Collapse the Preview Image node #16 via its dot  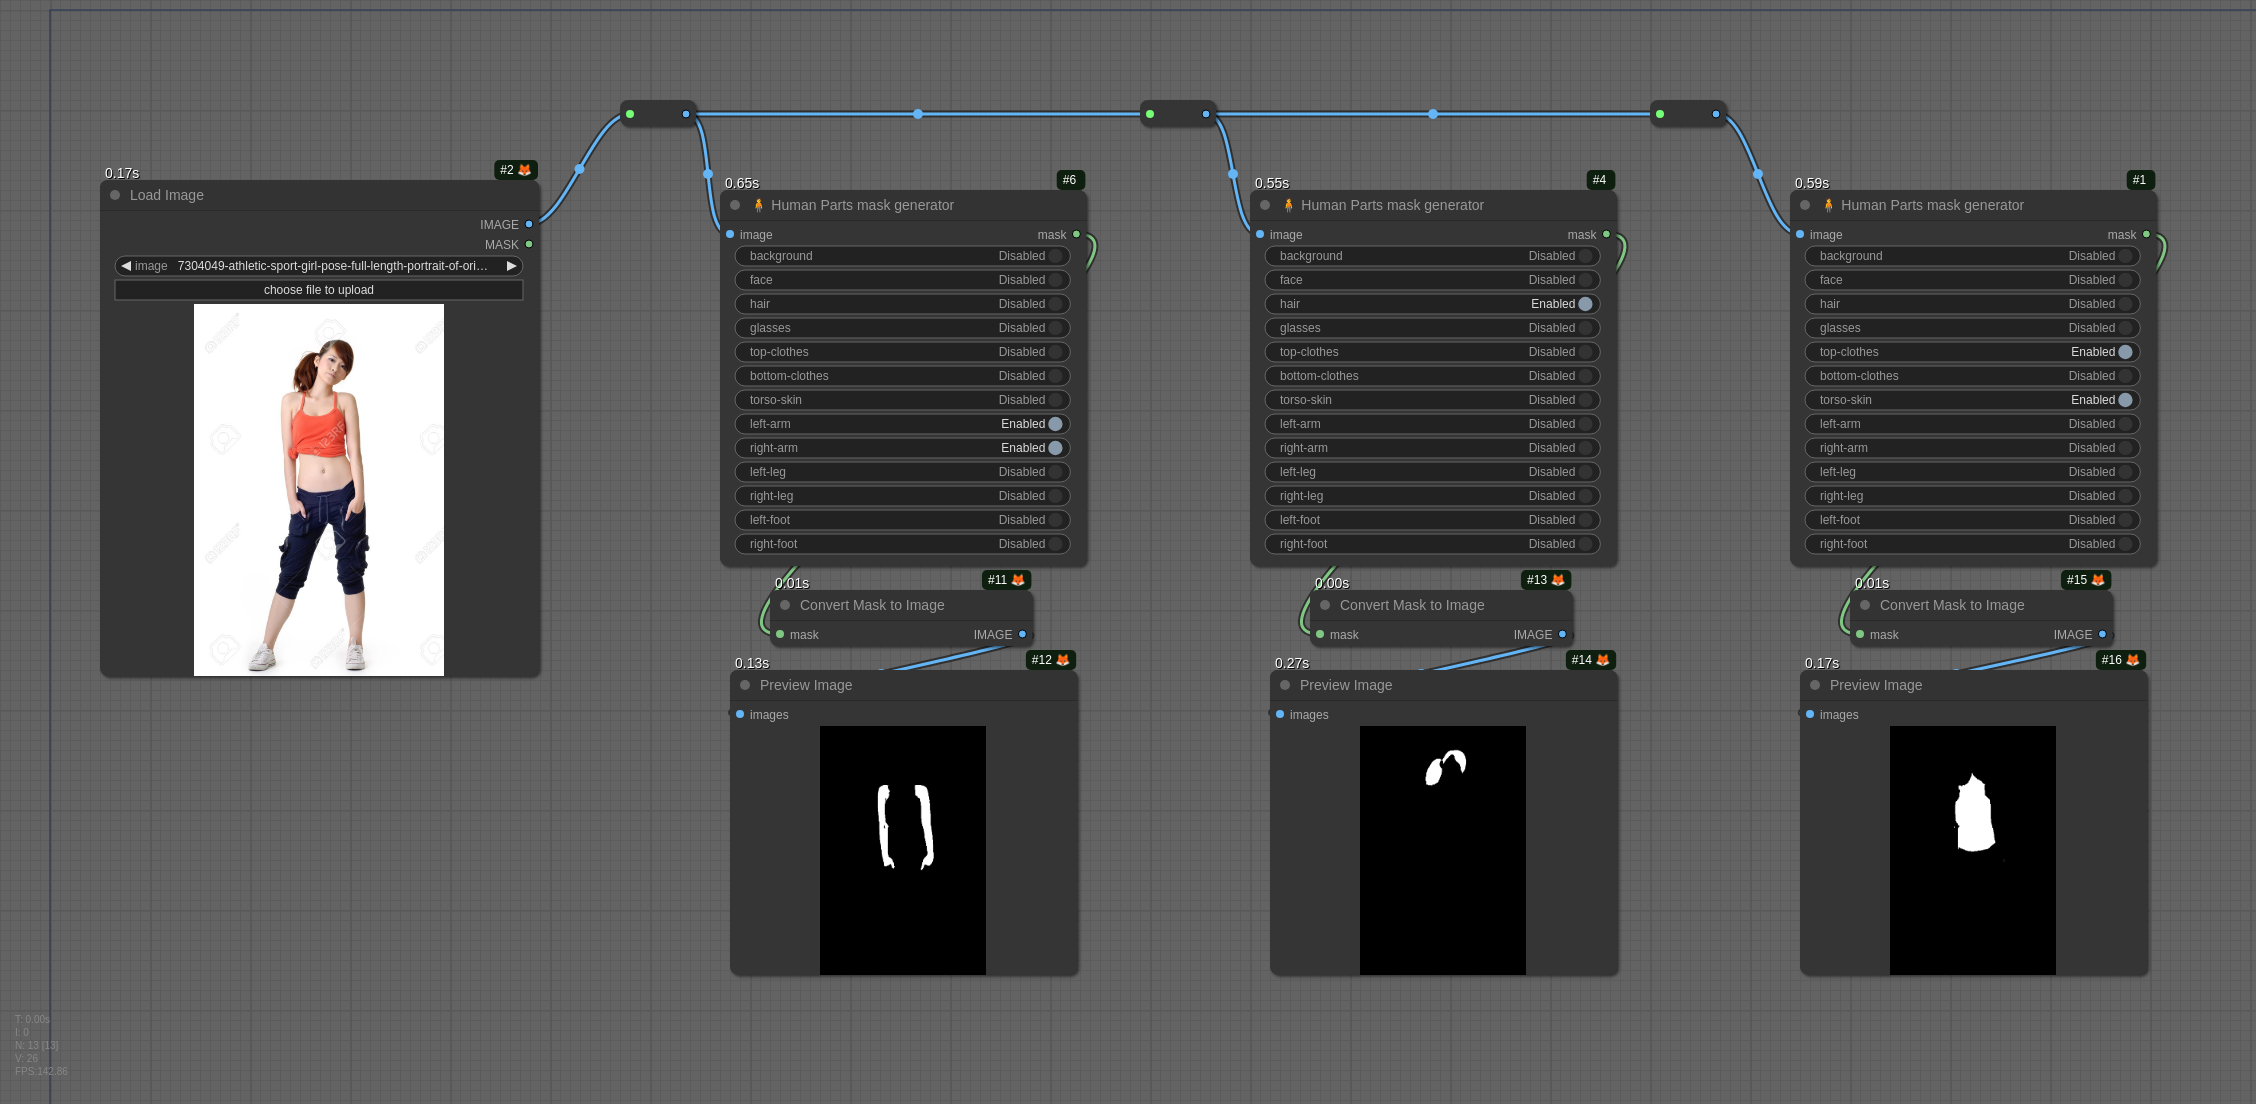[x=1815, y=685]
